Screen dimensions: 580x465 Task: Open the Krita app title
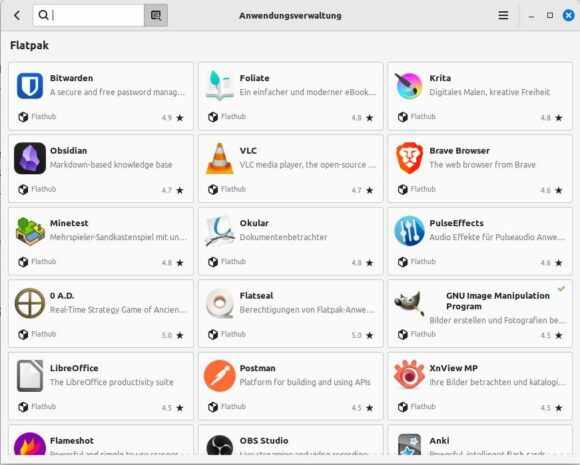(440, 78)
